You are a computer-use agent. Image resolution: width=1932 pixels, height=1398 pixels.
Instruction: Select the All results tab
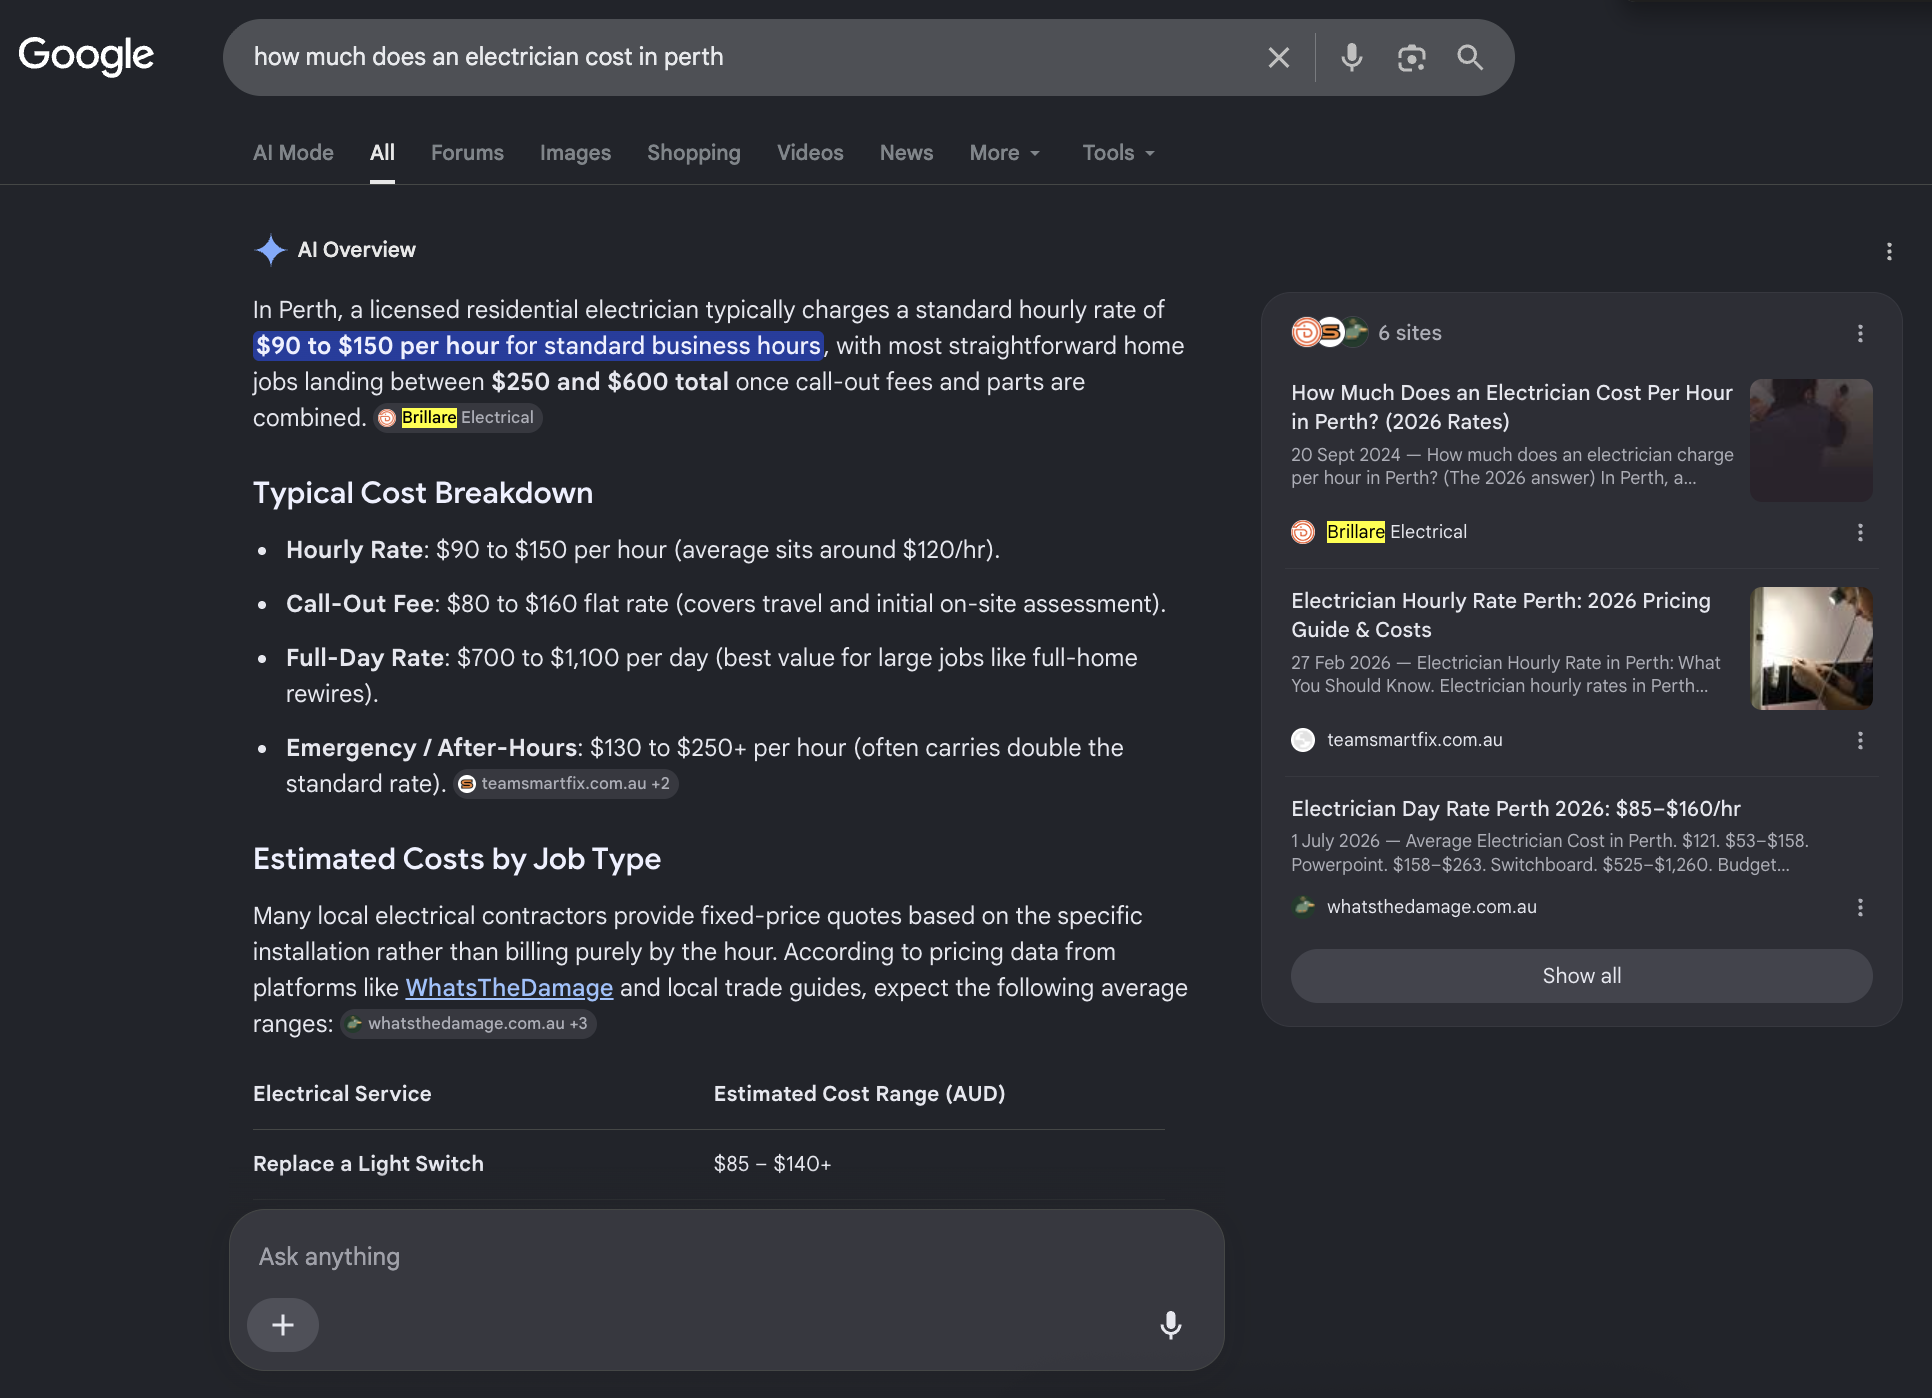382,153
